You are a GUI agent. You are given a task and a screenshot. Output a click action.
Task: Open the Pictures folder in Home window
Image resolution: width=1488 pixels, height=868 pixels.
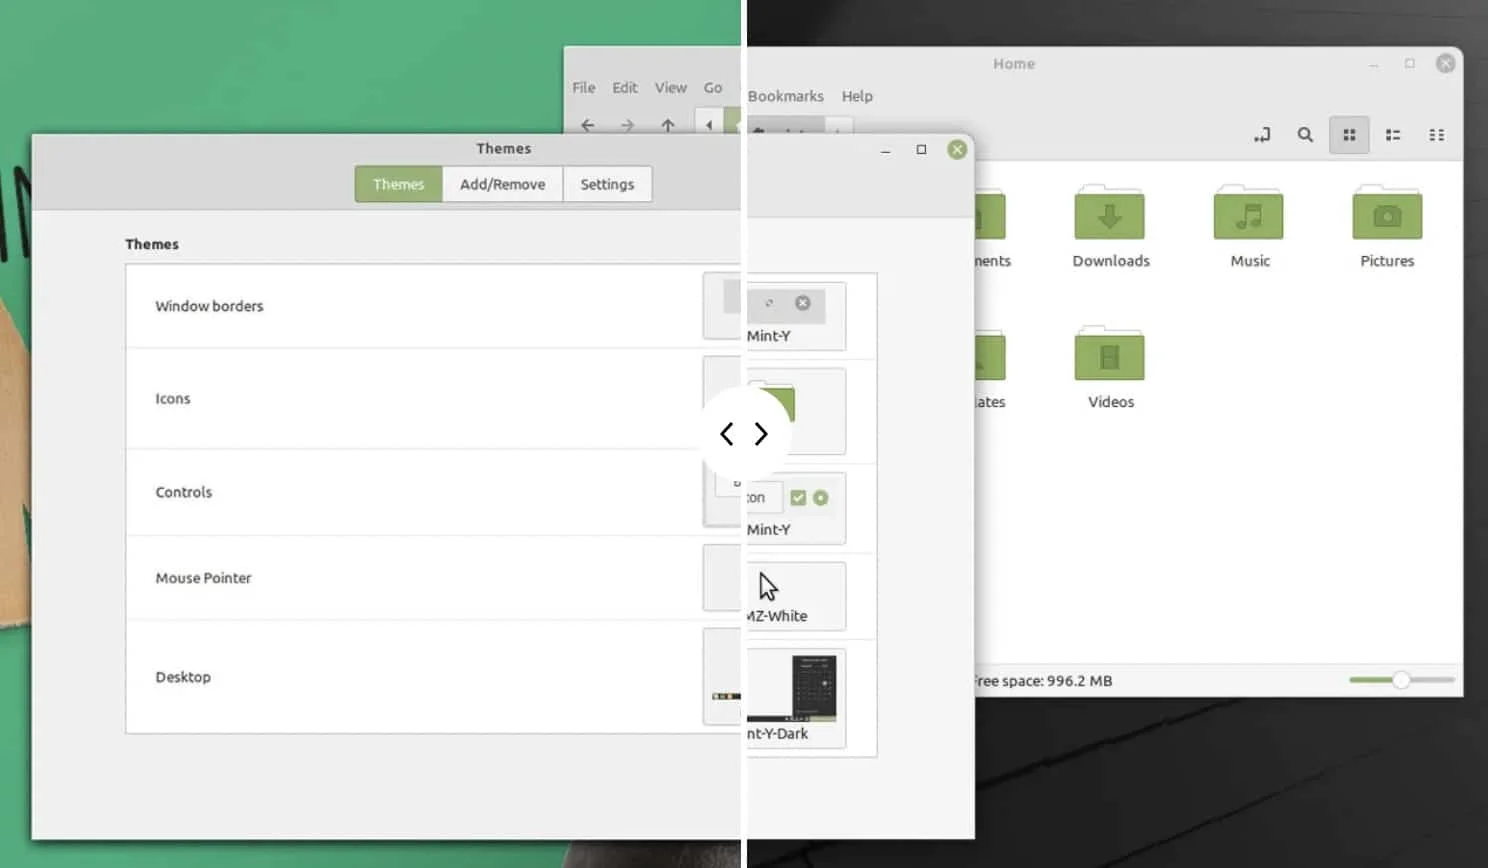[1387, 227]
